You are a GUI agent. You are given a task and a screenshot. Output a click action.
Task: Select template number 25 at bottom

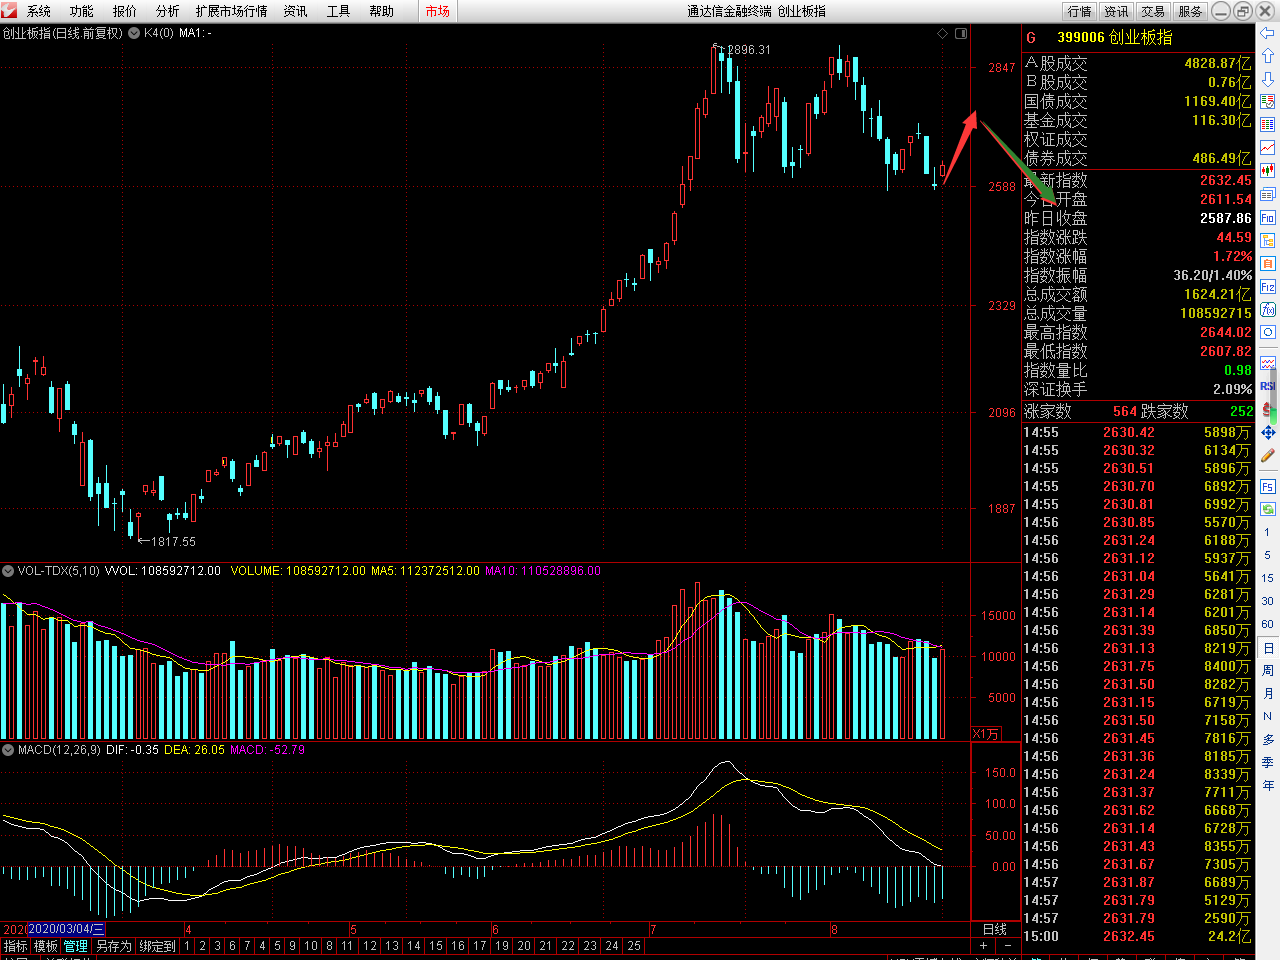(x=634, y=946)
